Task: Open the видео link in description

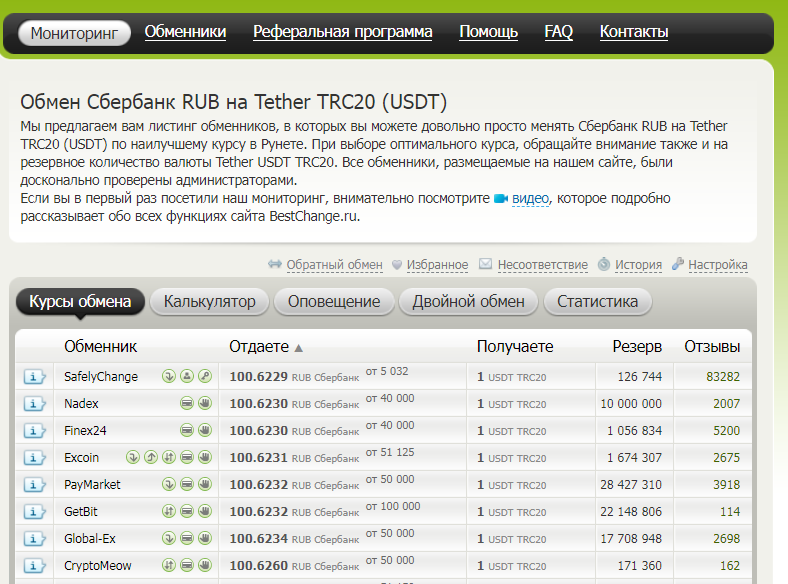Action: 530,199
